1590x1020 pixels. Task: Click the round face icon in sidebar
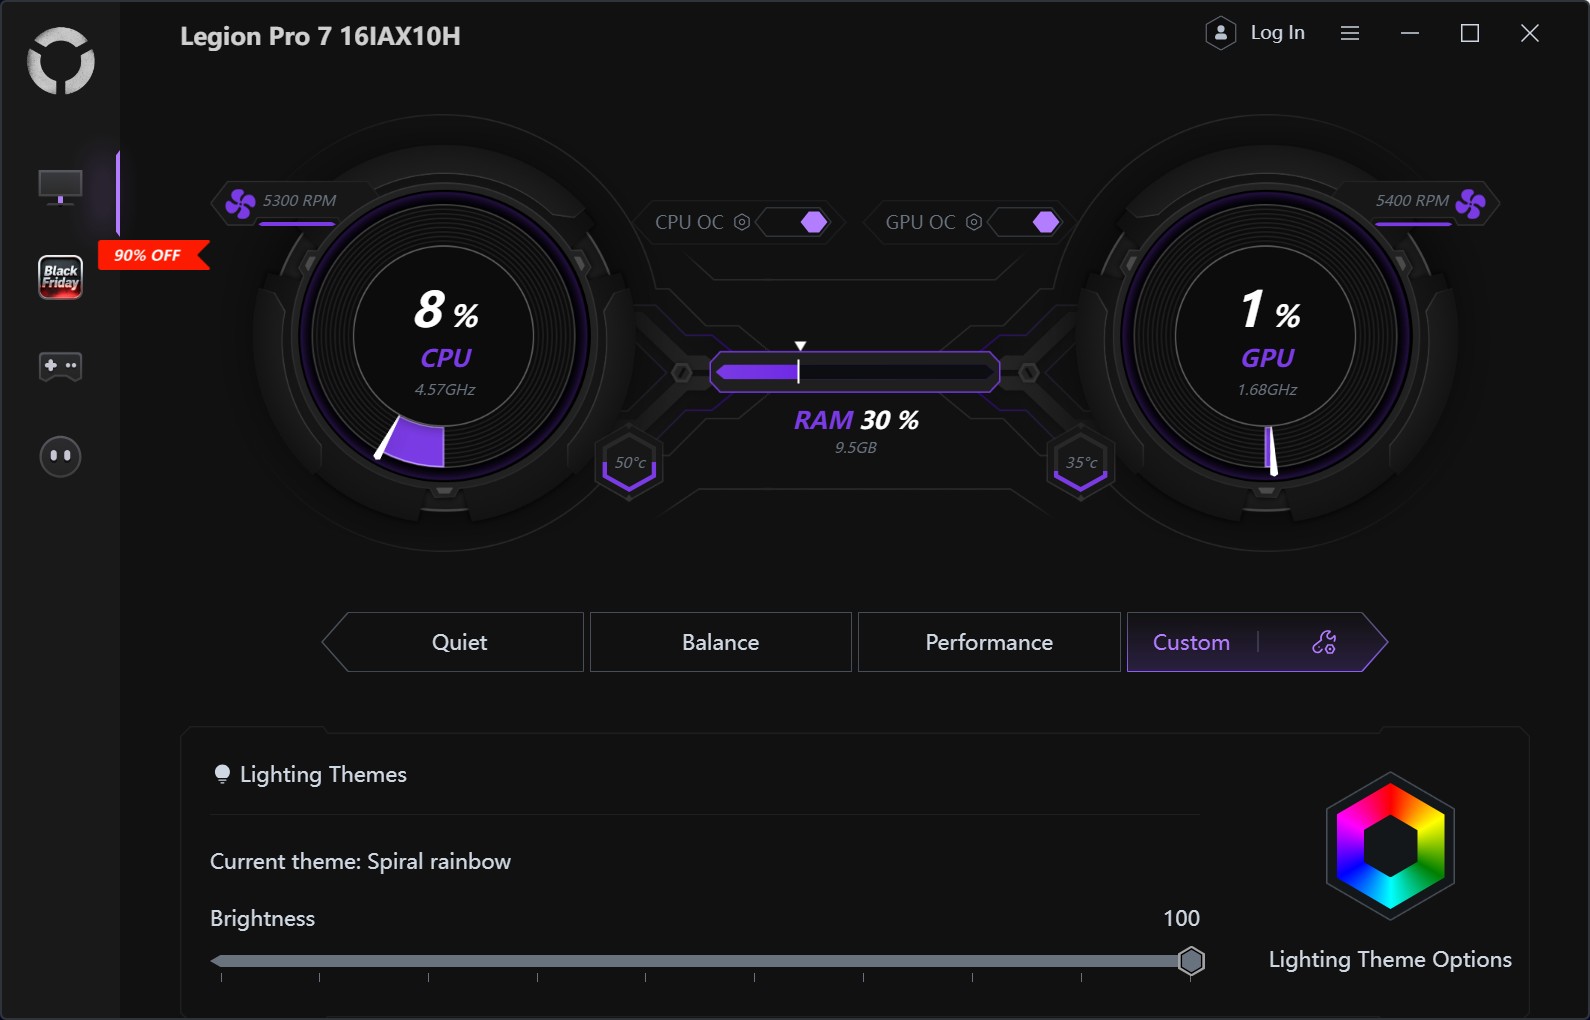point(60,456)
